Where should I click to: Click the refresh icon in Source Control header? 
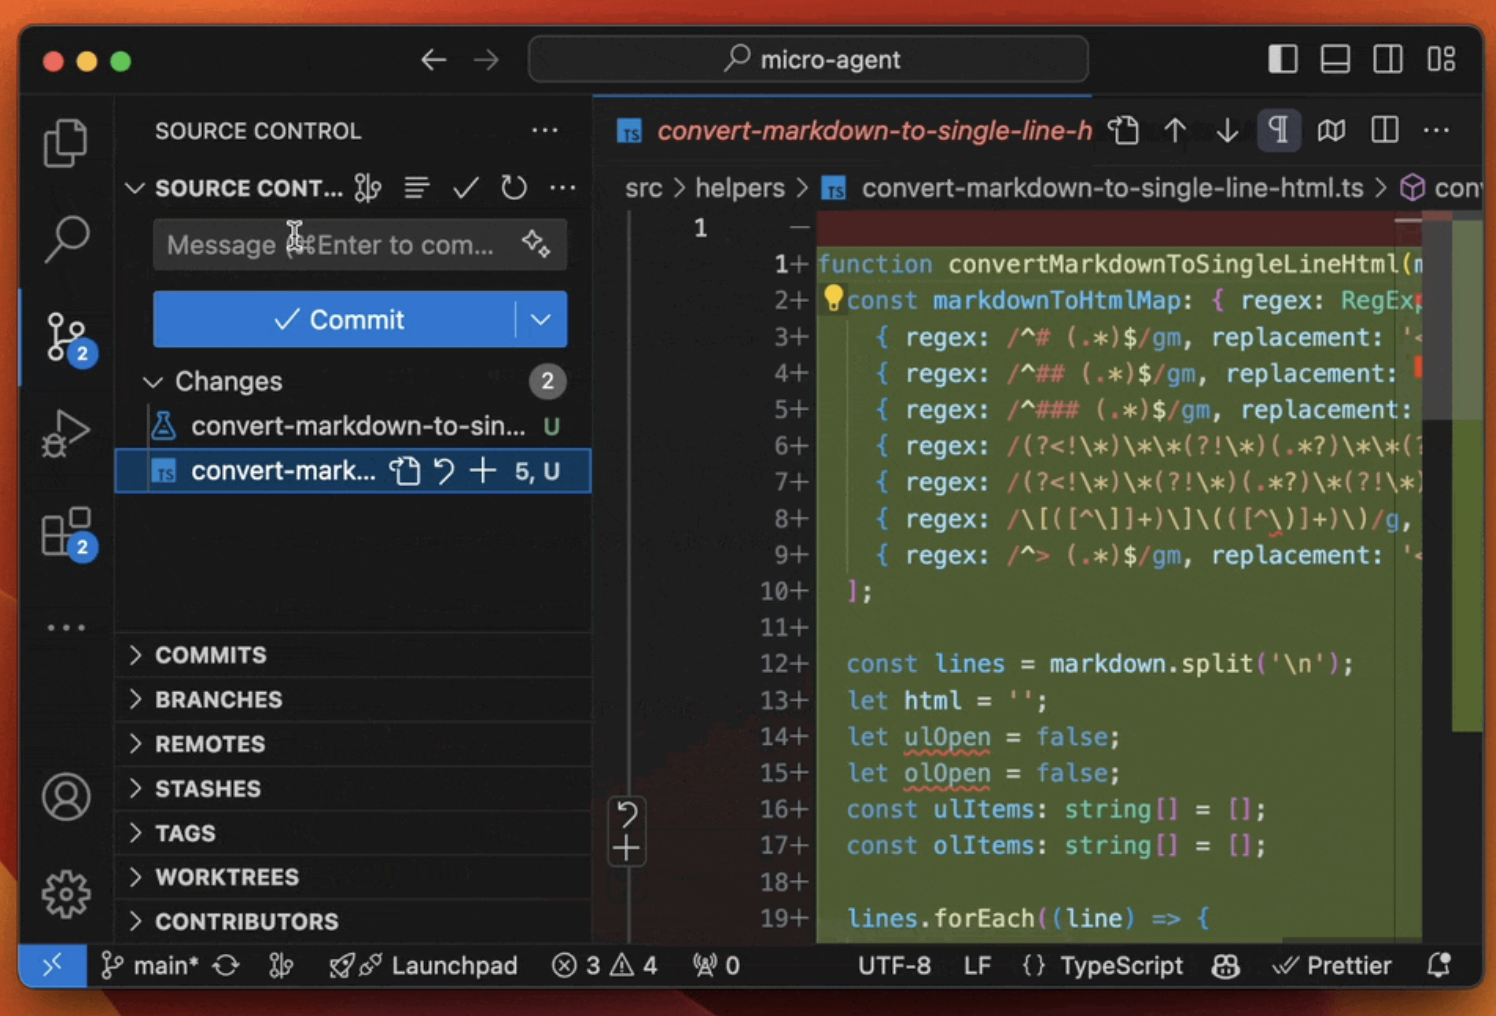514,188
